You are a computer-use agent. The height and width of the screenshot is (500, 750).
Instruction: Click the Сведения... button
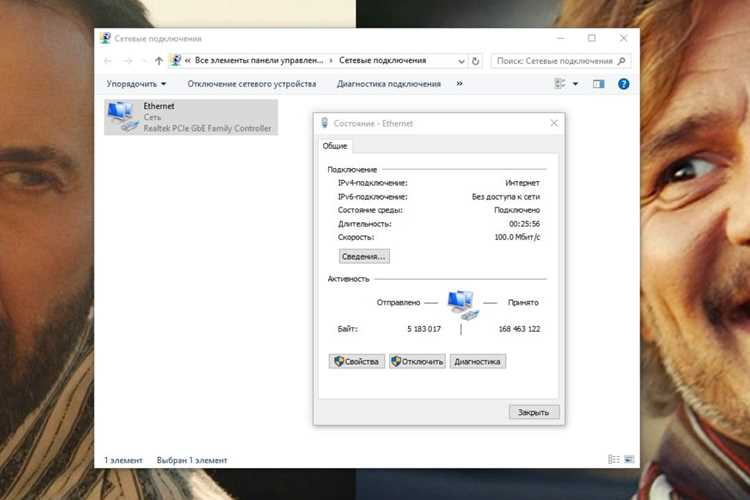[364, 256]
